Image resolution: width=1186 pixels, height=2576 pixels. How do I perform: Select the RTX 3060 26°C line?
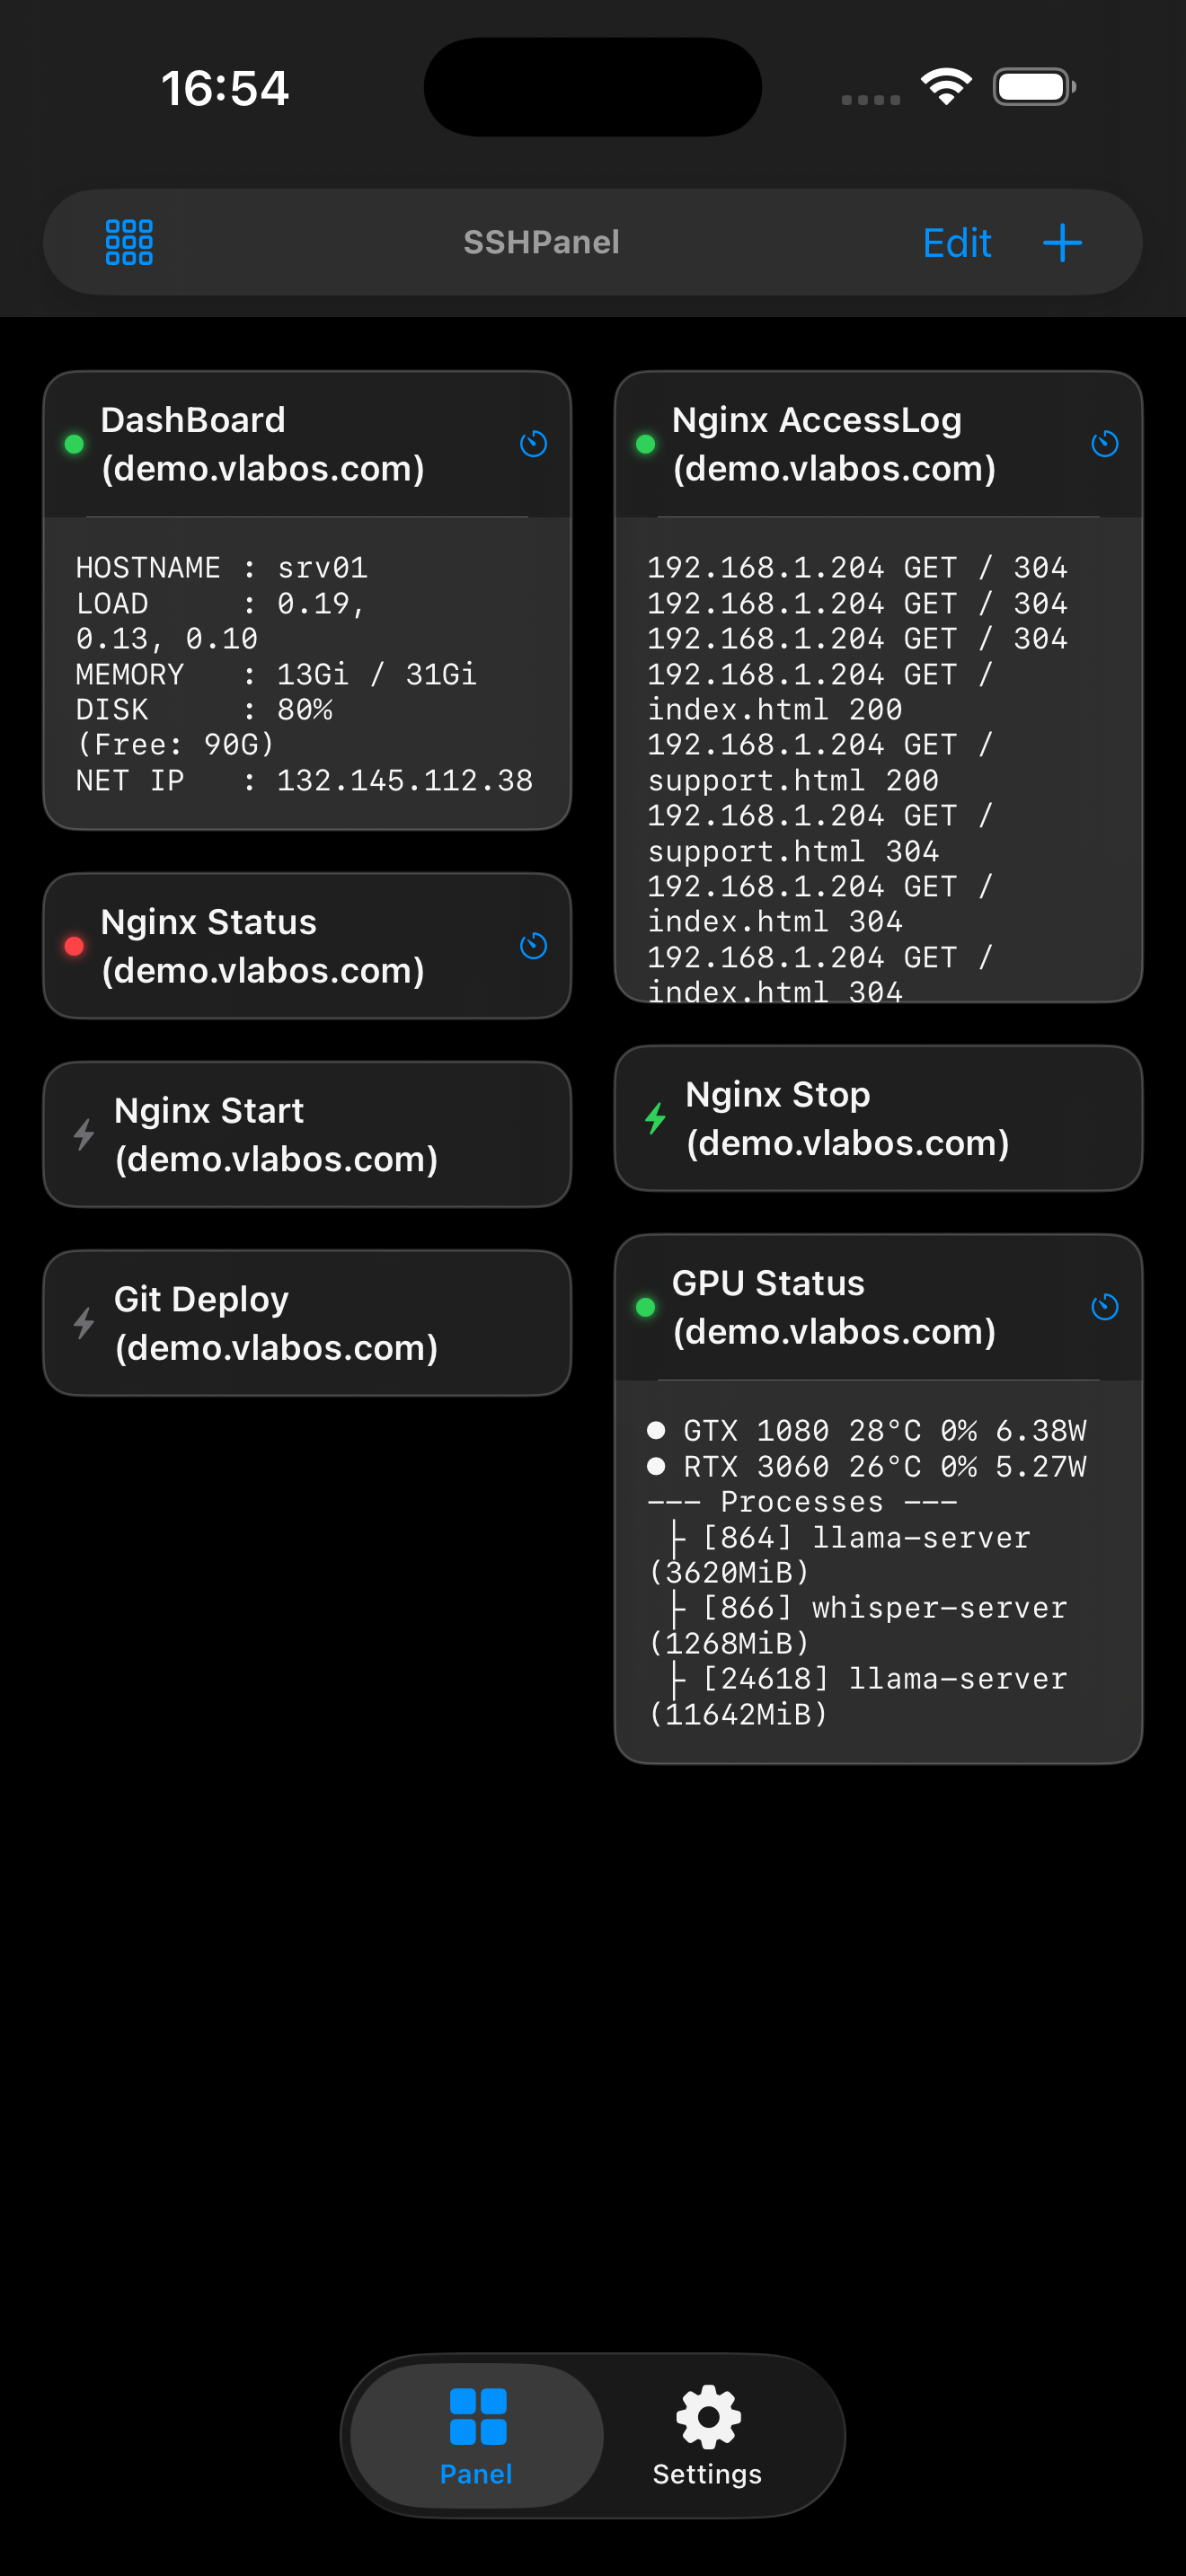866,1467
